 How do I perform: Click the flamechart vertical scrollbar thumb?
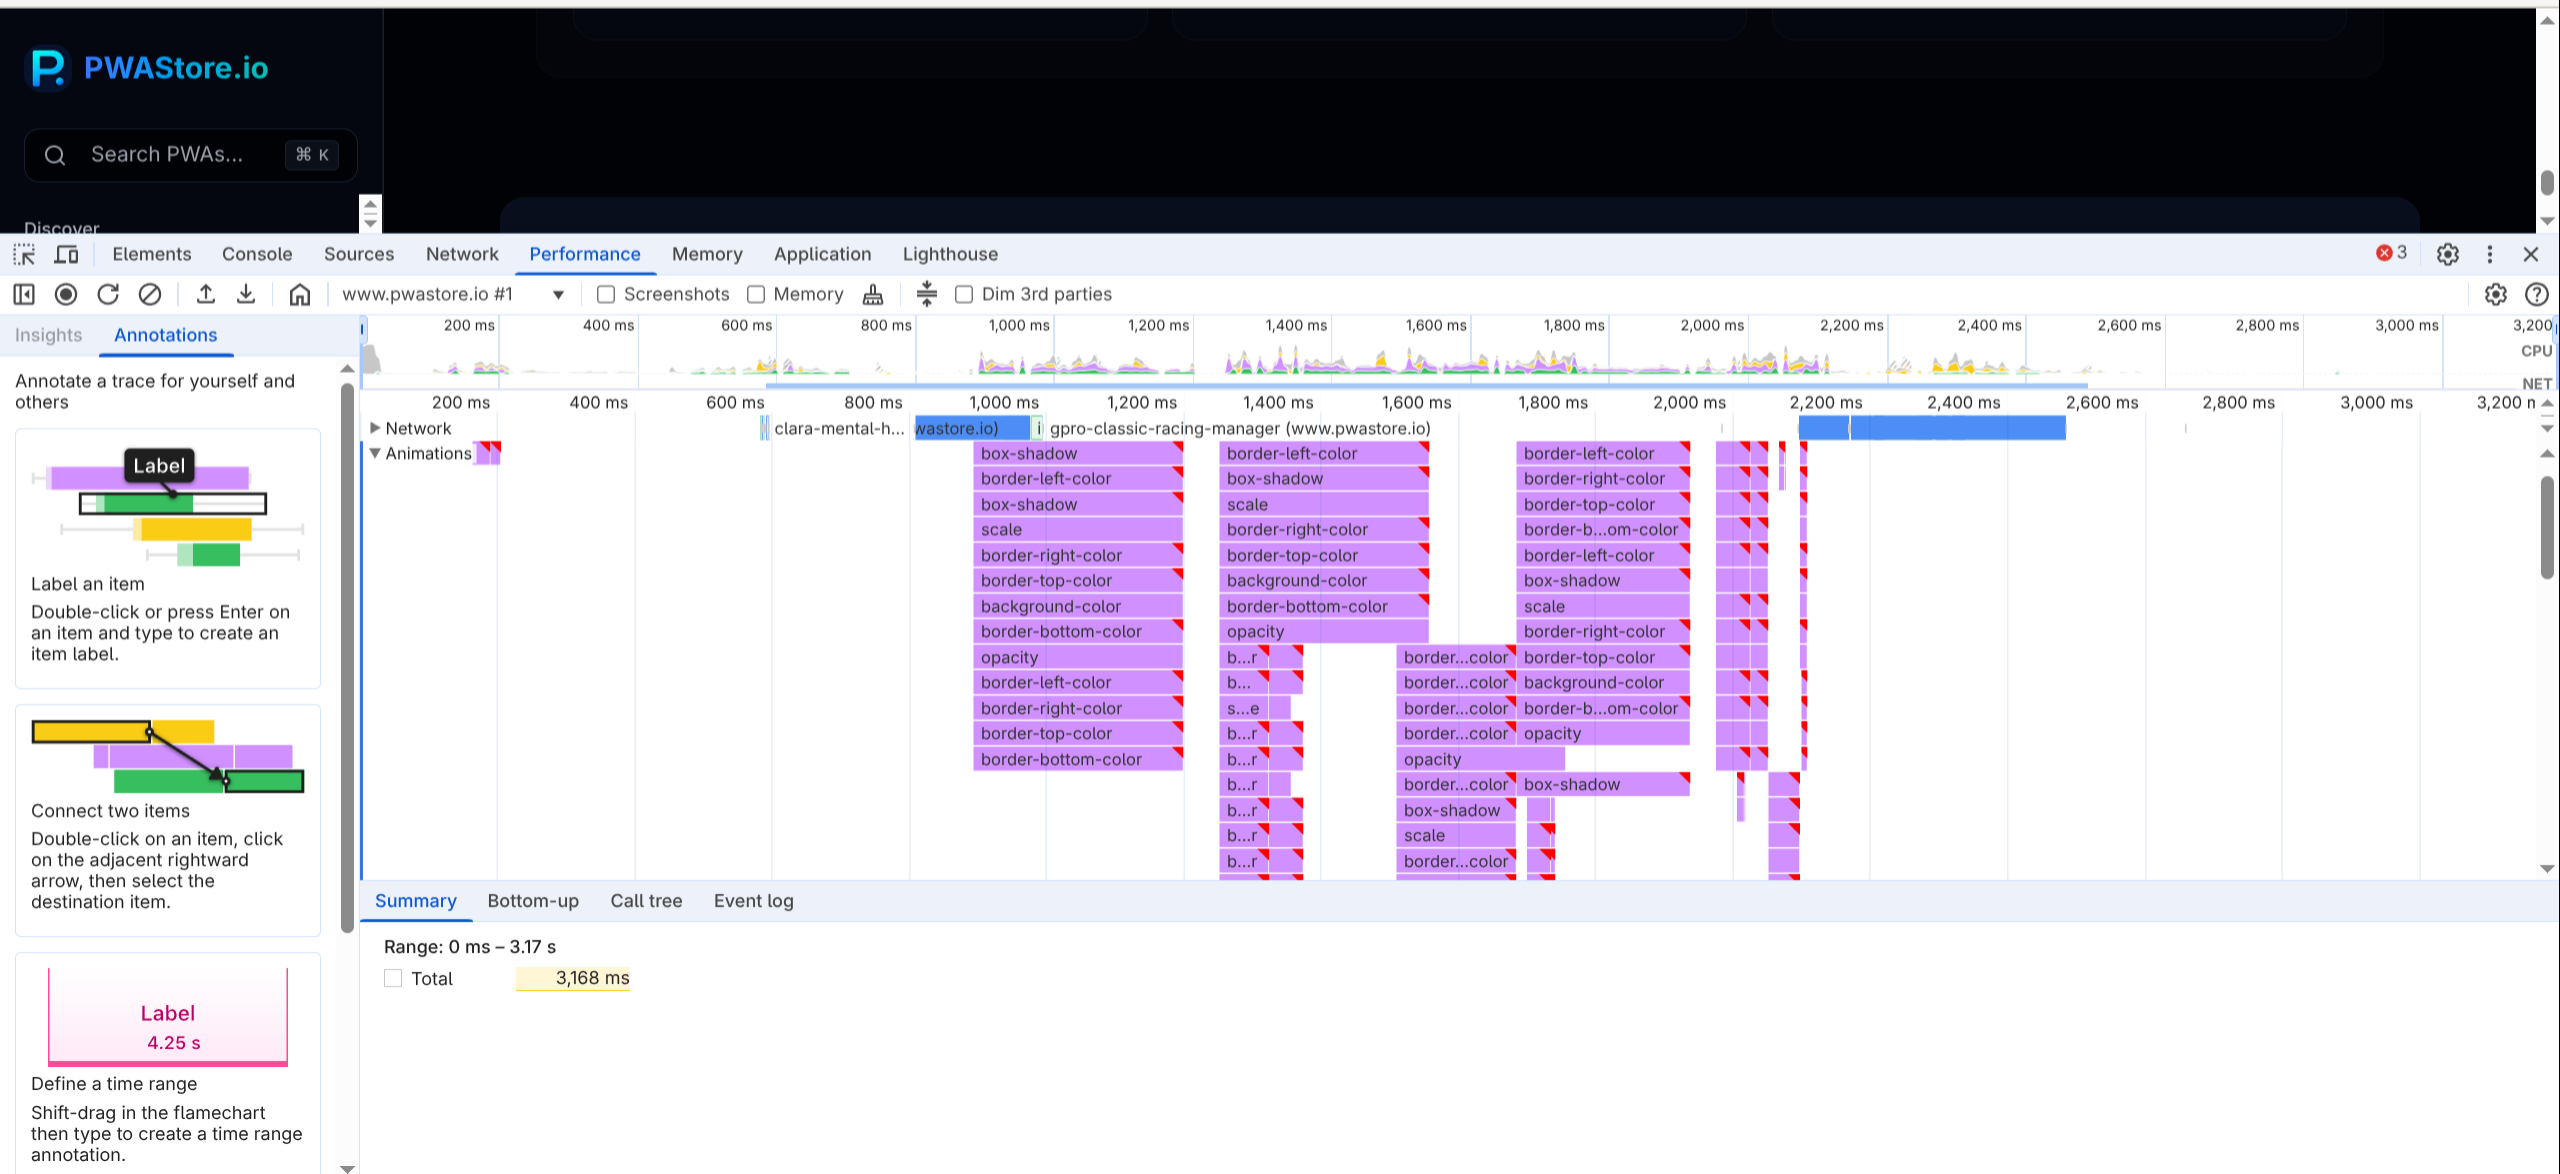pos(2547,527)
